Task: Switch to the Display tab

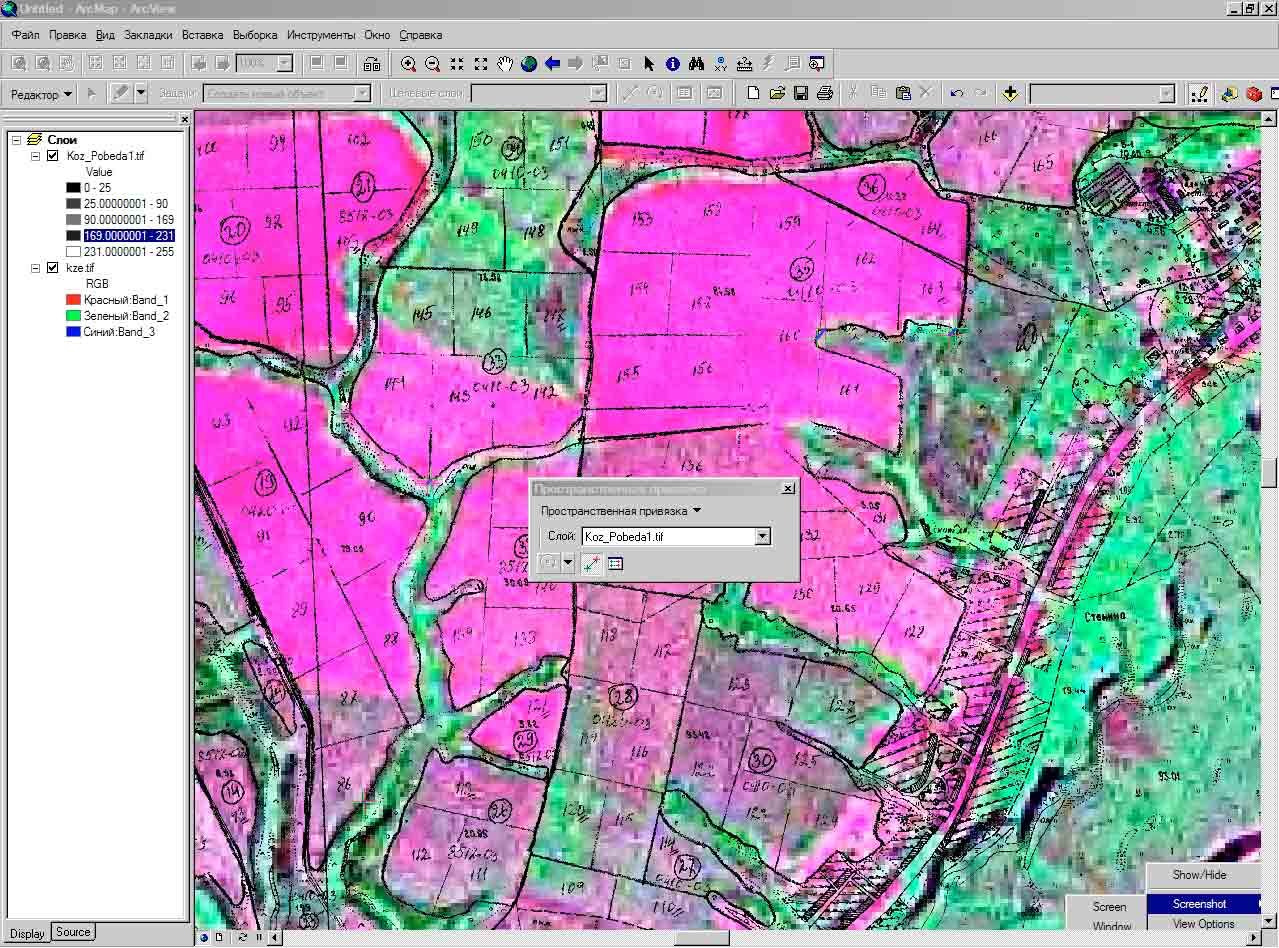Action: [27, 933]
